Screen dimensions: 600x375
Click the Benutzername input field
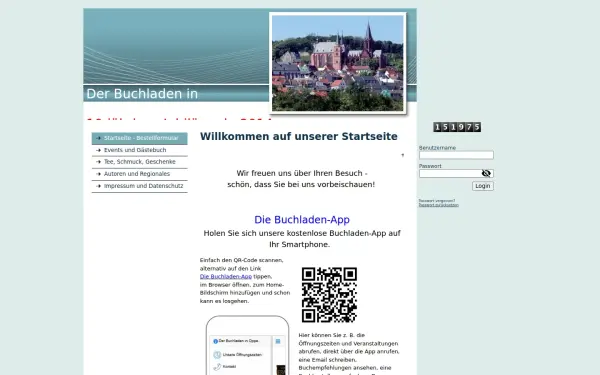[456, 155]
